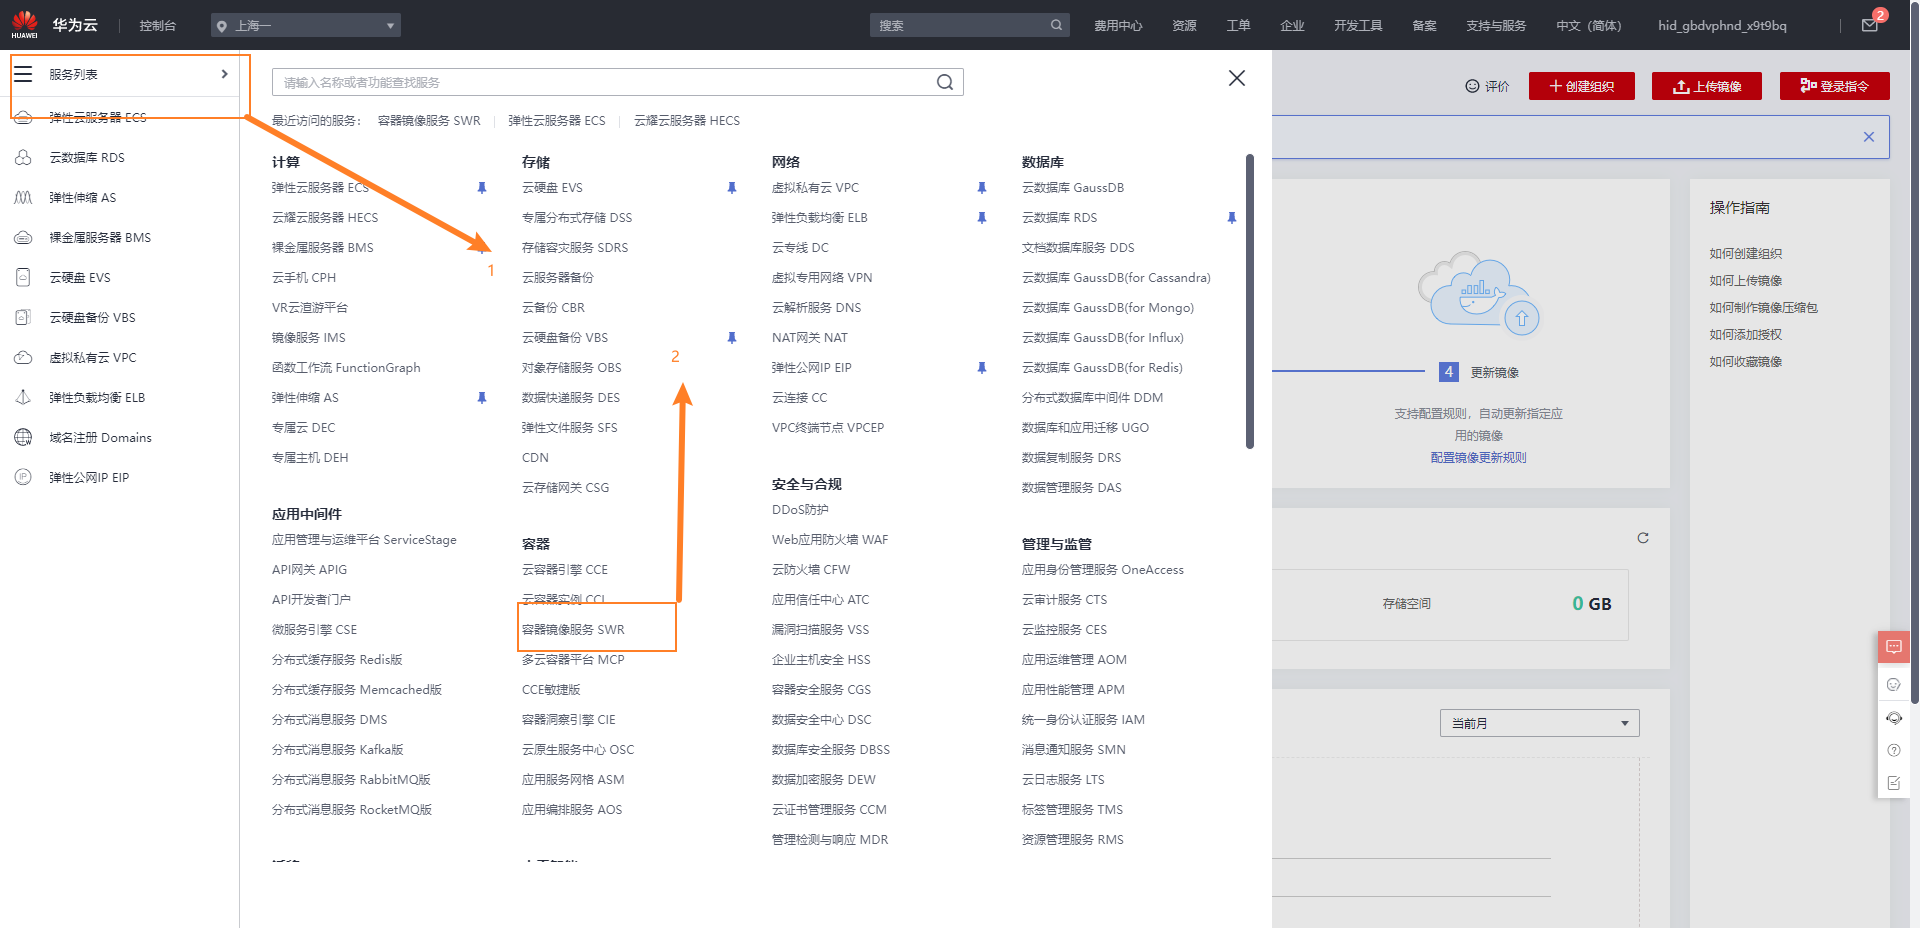This screenshot has width=1920, height=928.
Task: Open the mail notifications icon
Action: (1870, 25)
